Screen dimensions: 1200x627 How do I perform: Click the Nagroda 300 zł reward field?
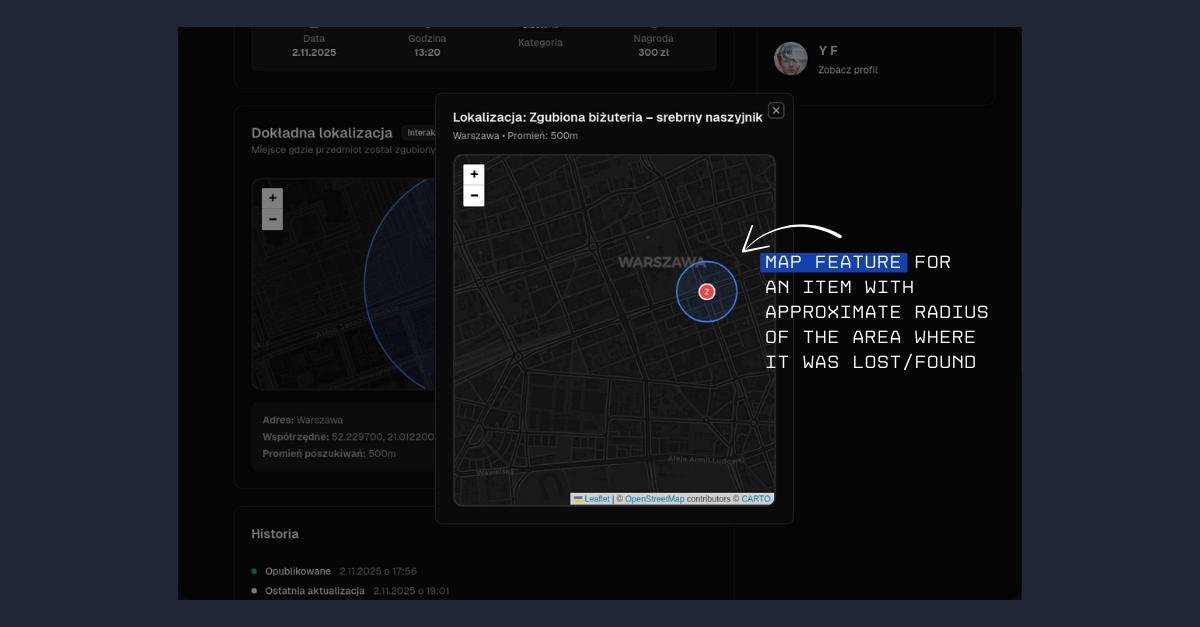(653, 46)
